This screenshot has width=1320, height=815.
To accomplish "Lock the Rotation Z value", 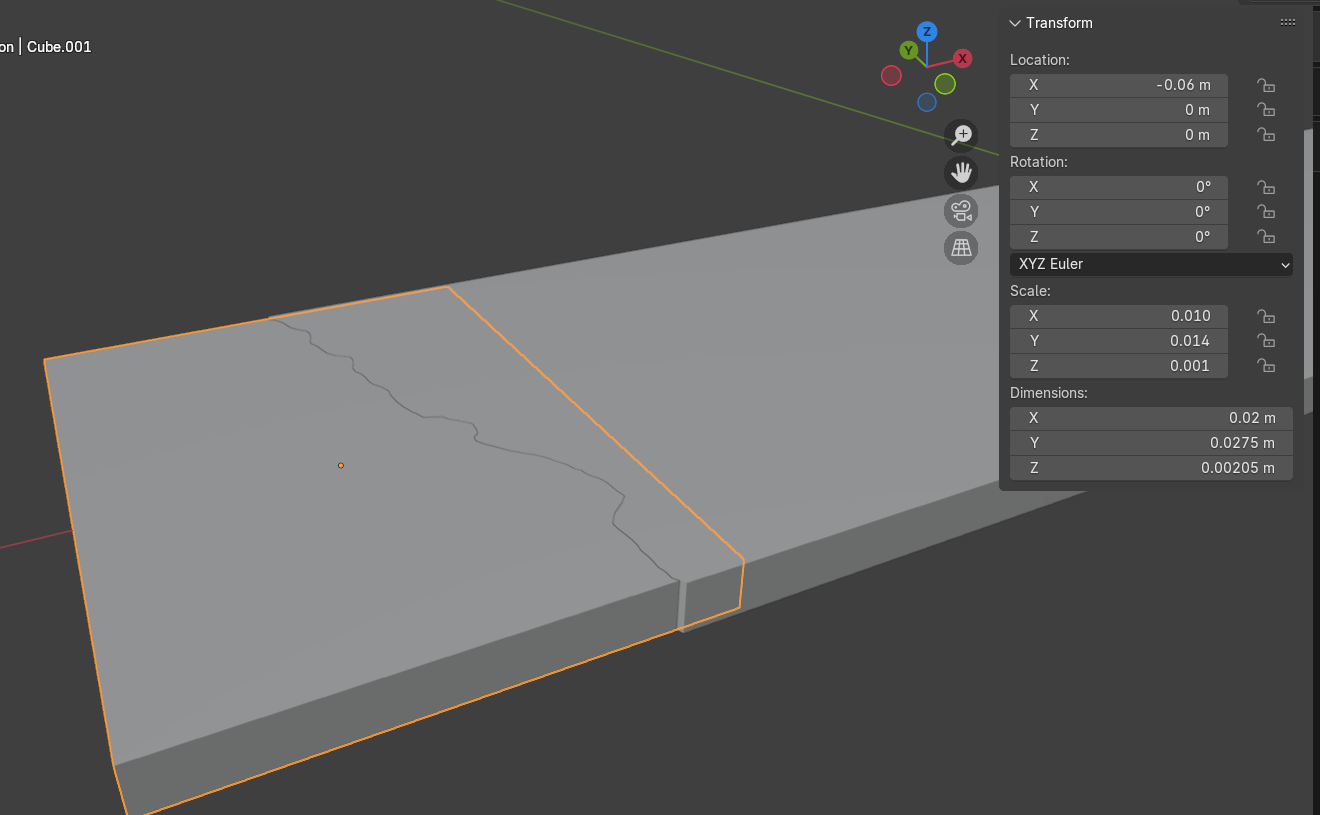I will click(1266, 237).
